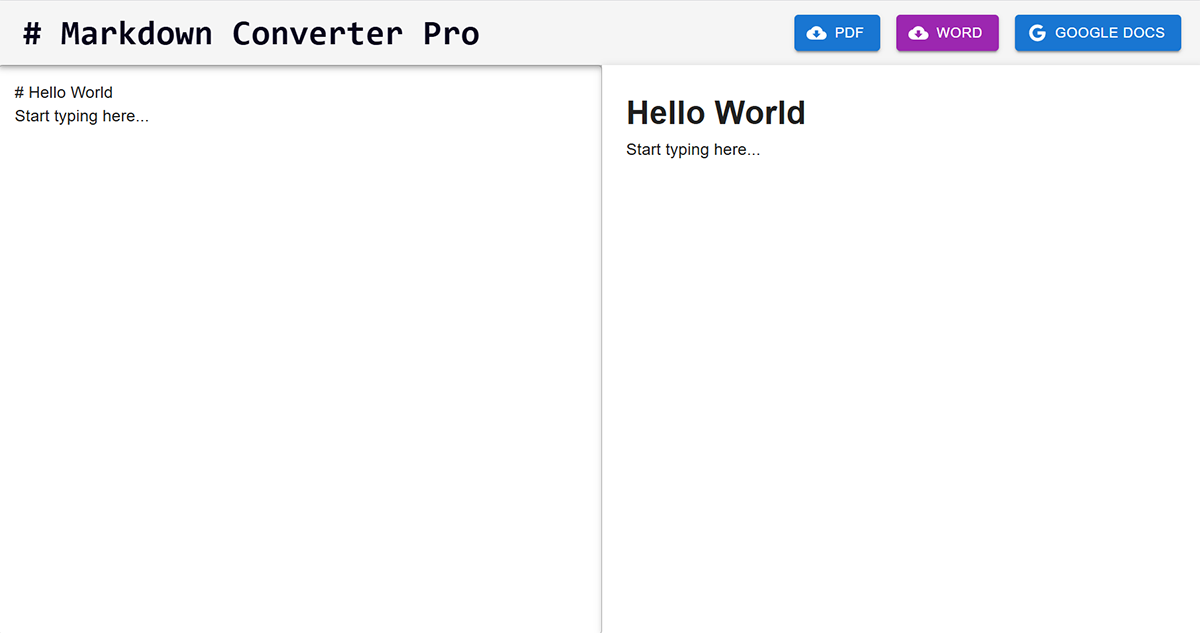Viewport: 1200px width, 633px height.
Task: Click the Hello World heading in the preview
Action: (715, 112)
